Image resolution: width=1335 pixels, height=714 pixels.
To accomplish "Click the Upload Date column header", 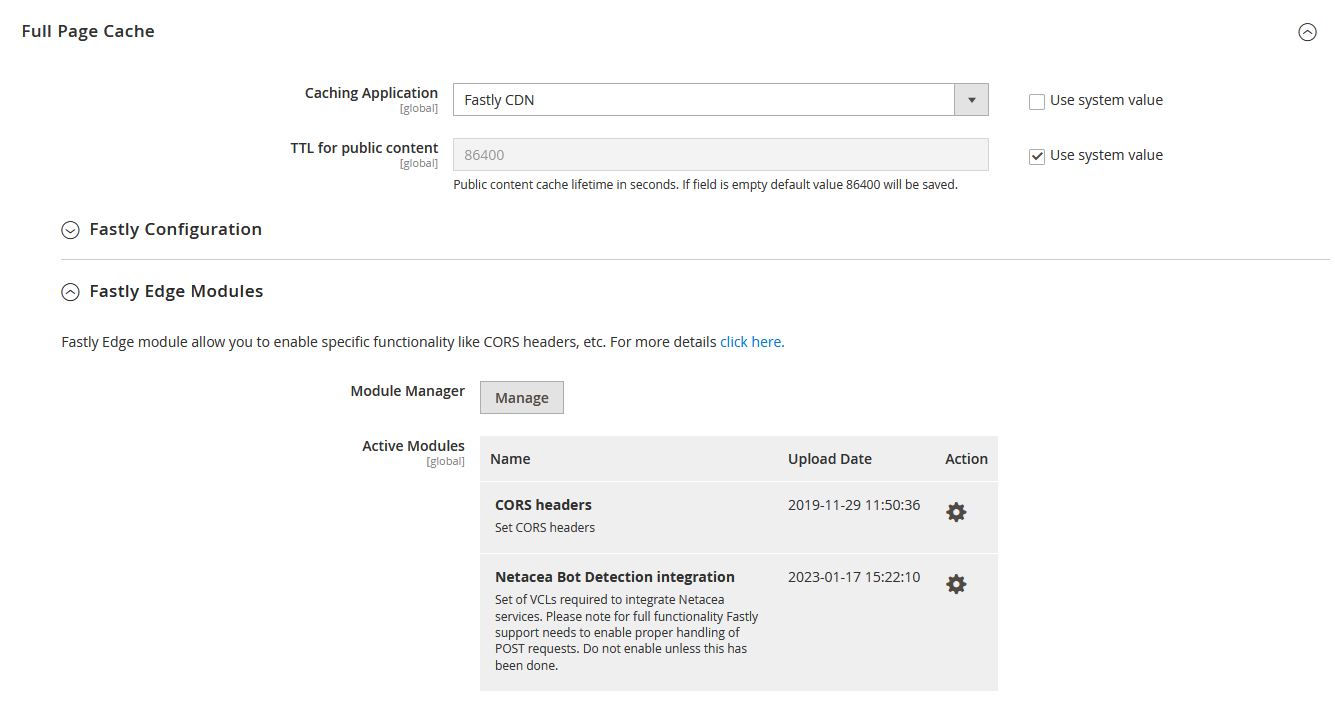I will tap(829, 459).
